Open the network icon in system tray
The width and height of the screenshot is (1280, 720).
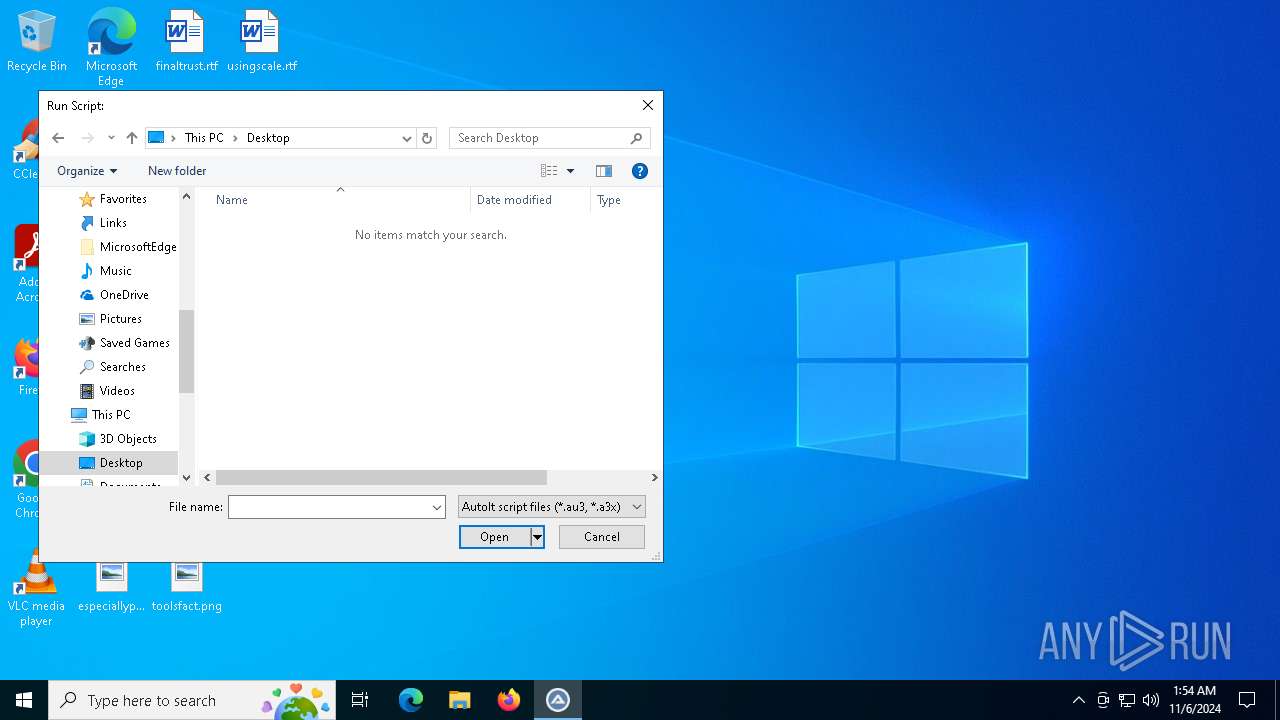(1127, 700)
